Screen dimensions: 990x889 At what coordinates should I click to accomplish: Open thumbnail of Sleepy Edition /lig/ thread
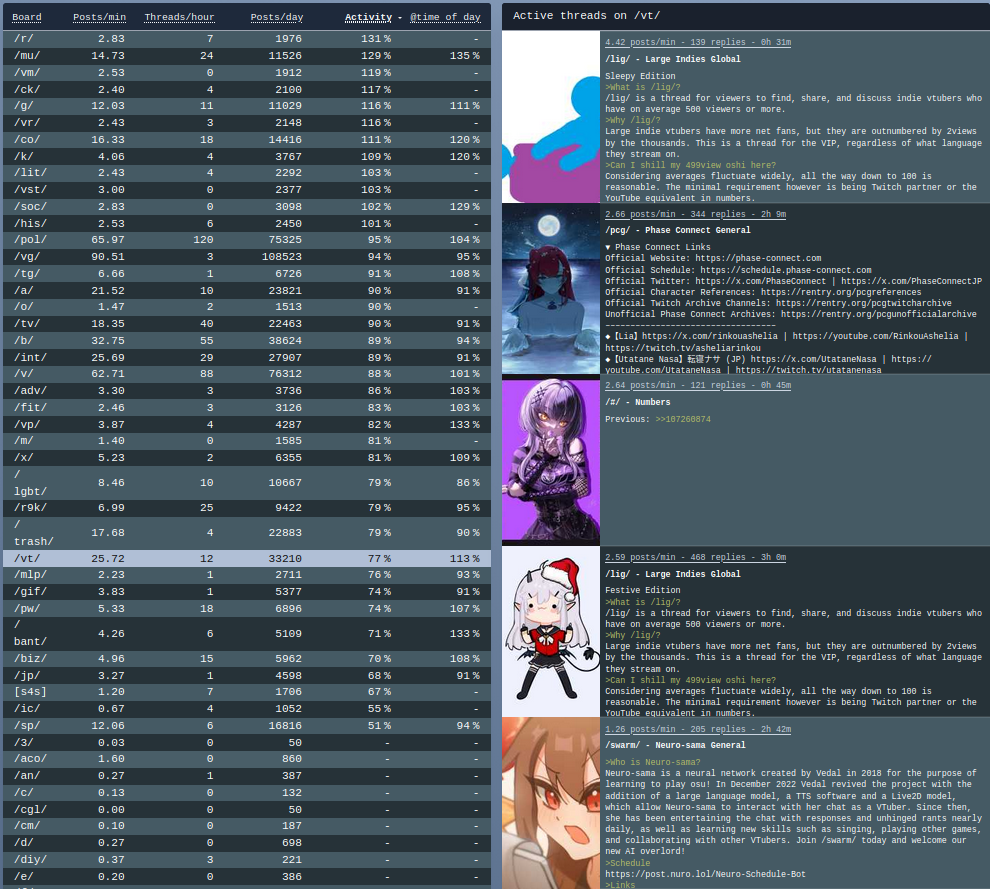coord(551,117)
